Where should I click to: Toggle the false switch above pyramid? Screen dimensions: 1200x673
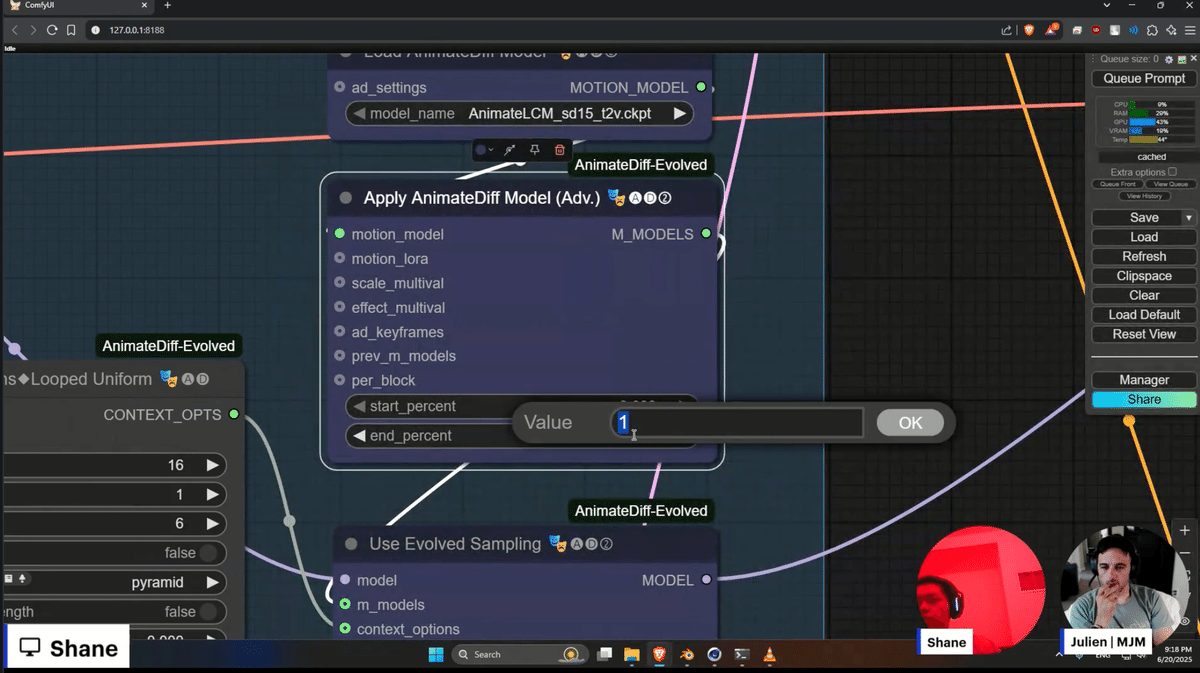click(x=208, y=553)
